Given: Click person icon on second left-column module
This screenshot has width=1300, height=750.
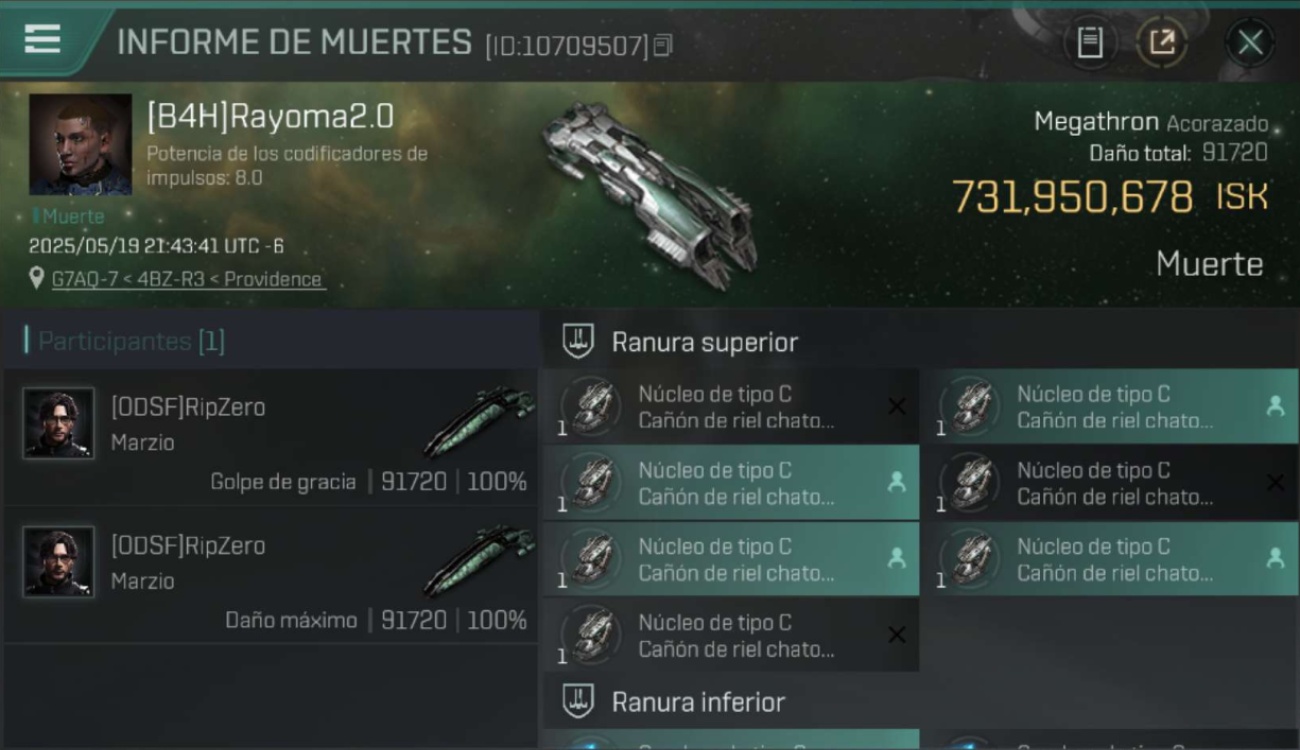Looking at the screenshot, I should [896, 482].
